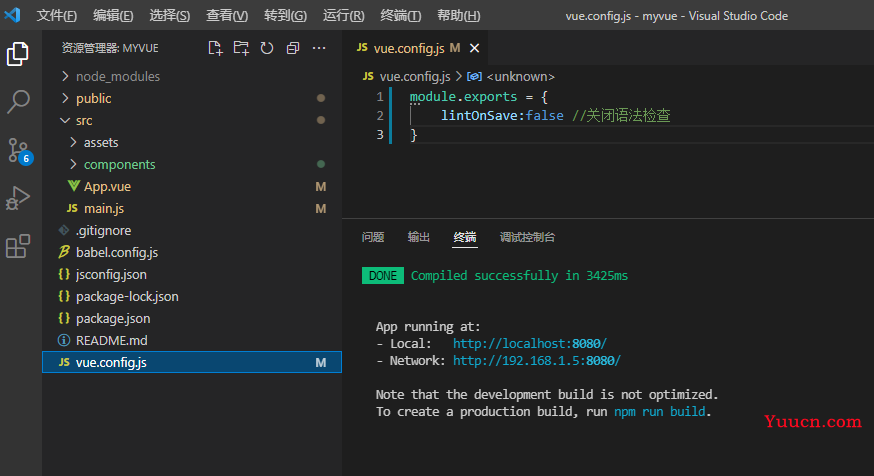874x476 pixels.
Task: Expand the public folder
Action: [65, 98]
